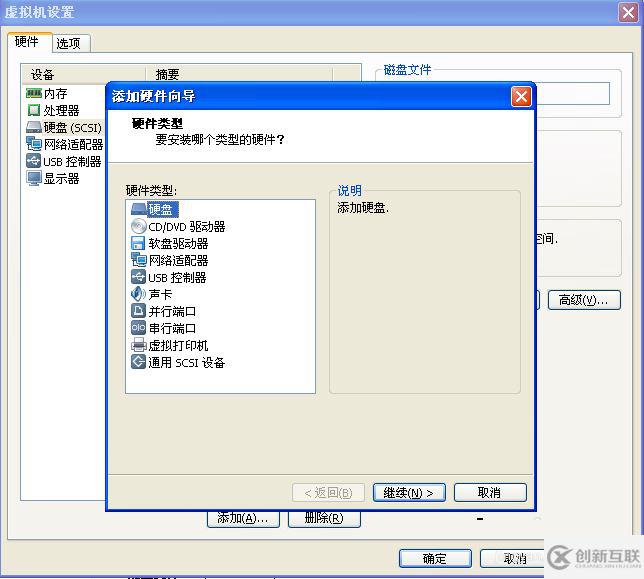
Task: Select 软盘驱动器 hardware type
Action: (178, 244)
